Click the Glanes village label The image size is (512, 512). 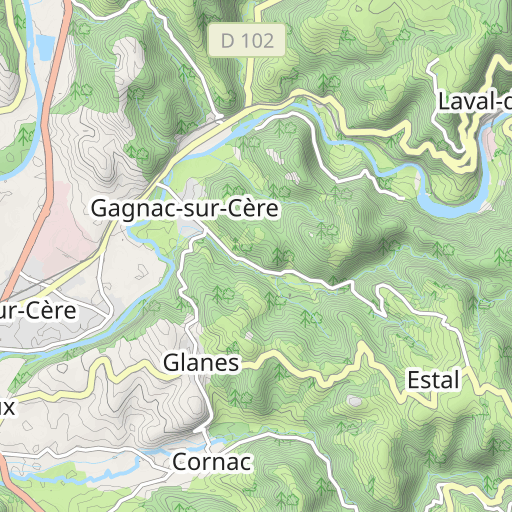(201, 363)
